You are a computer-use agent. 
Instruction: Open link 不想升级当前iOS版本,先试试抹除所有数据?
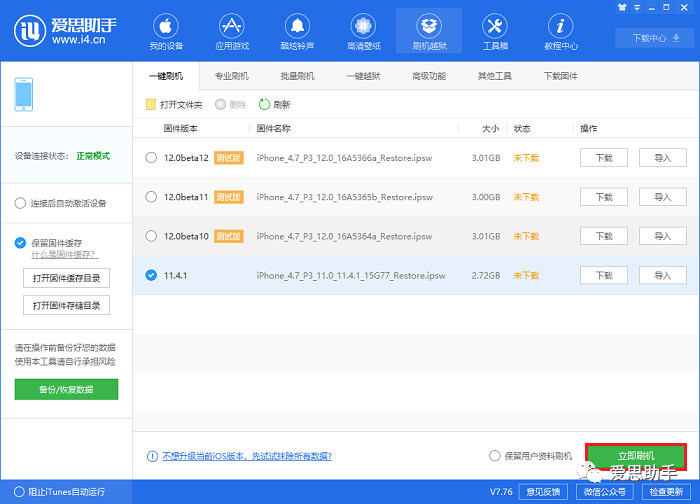[x=247, y=456]
